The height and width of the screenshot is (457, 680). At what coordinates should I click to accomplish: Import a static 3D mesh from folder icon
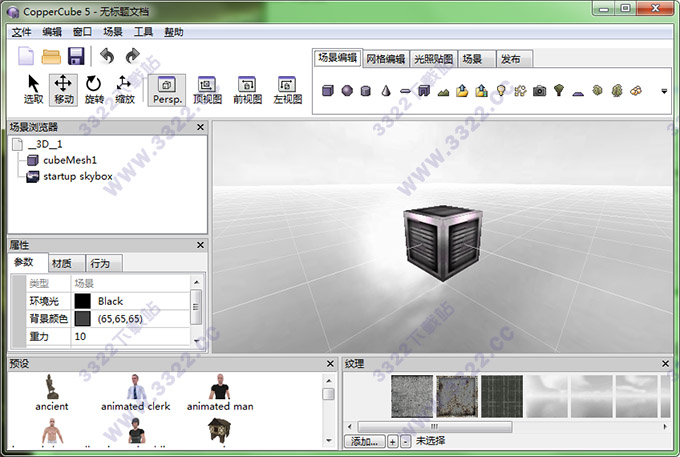[462, 91]
